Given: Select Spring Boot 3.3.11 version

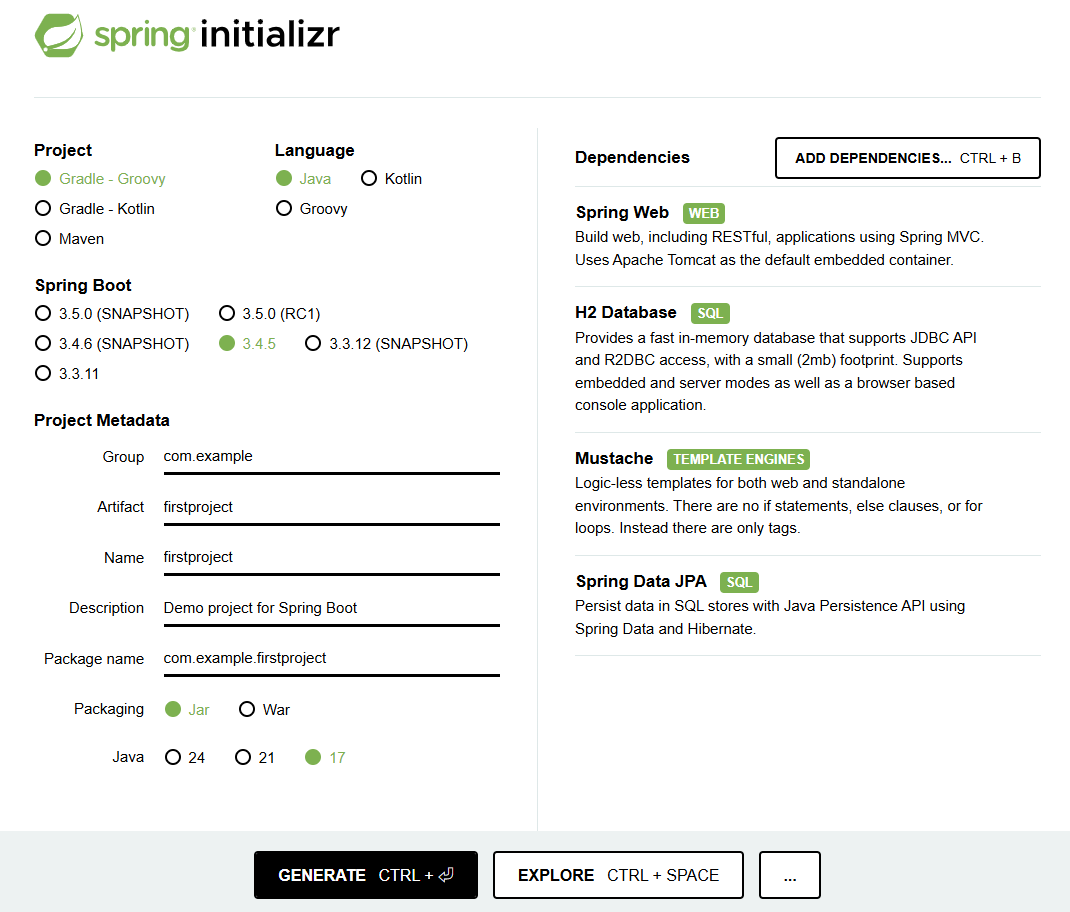Looking at the screenshot, I should click(x=67, y=374).
